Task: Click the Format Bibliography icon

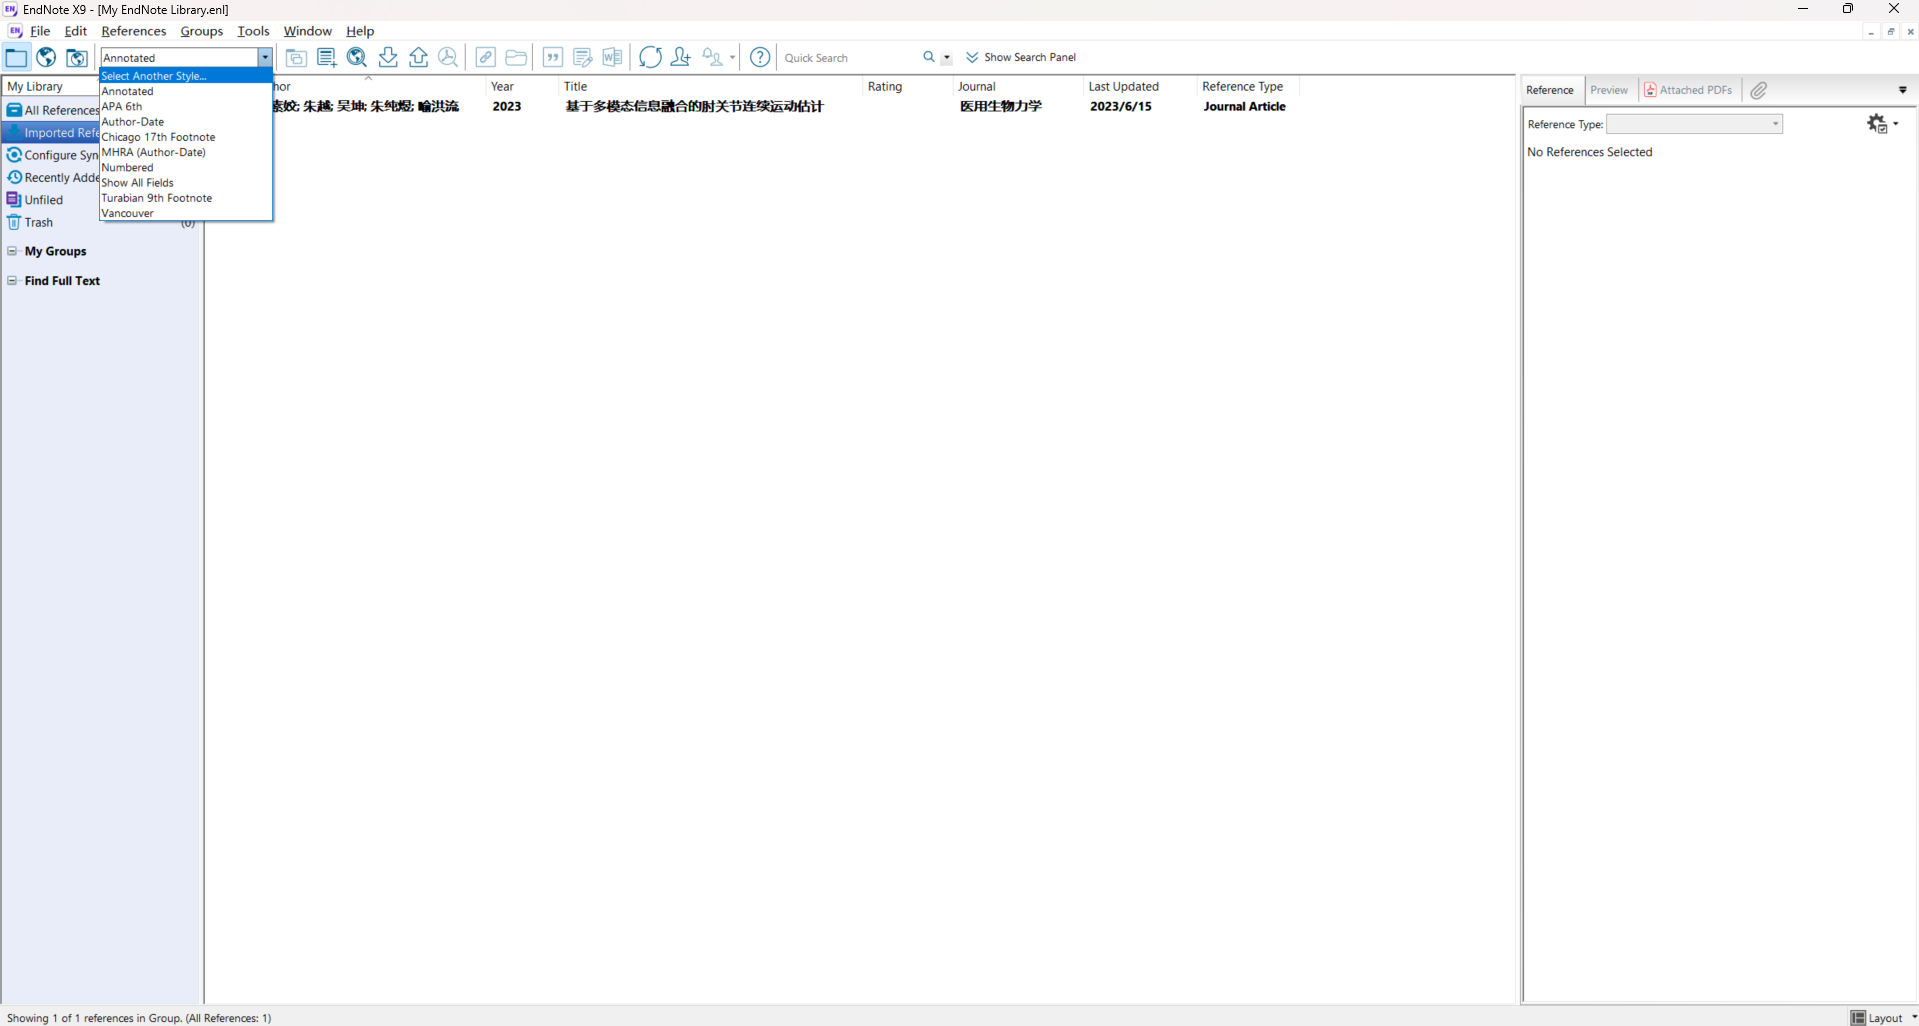Action: point(583,58)
